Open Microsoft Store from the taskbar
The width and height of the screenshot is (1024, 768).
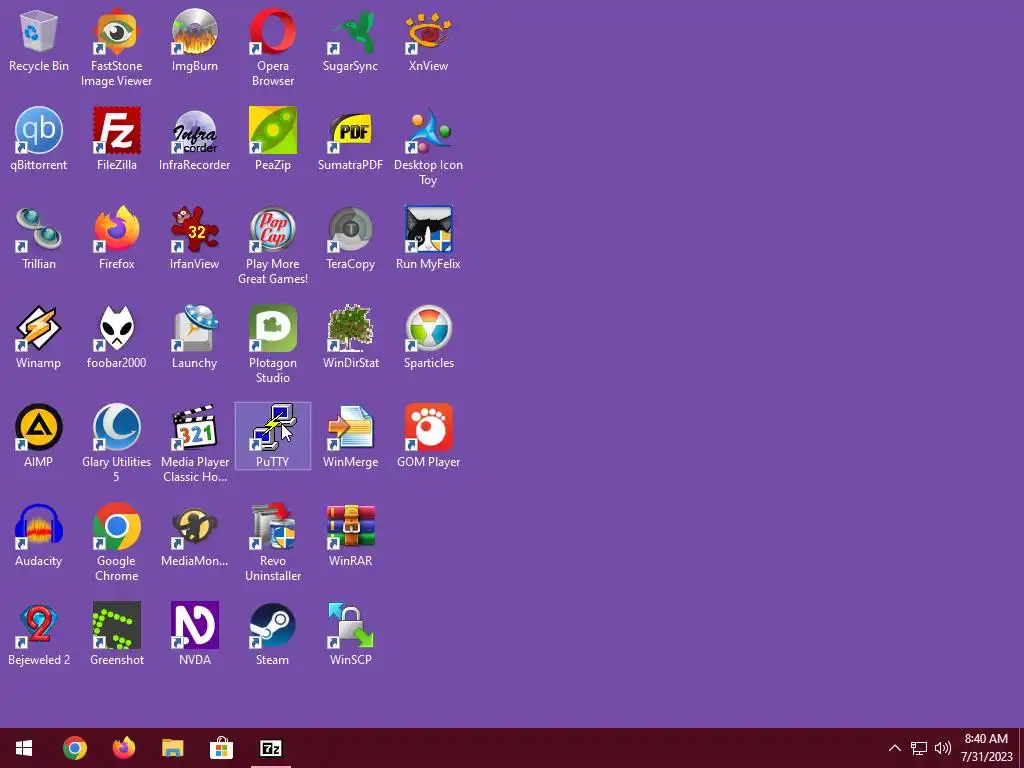point(221,748)
